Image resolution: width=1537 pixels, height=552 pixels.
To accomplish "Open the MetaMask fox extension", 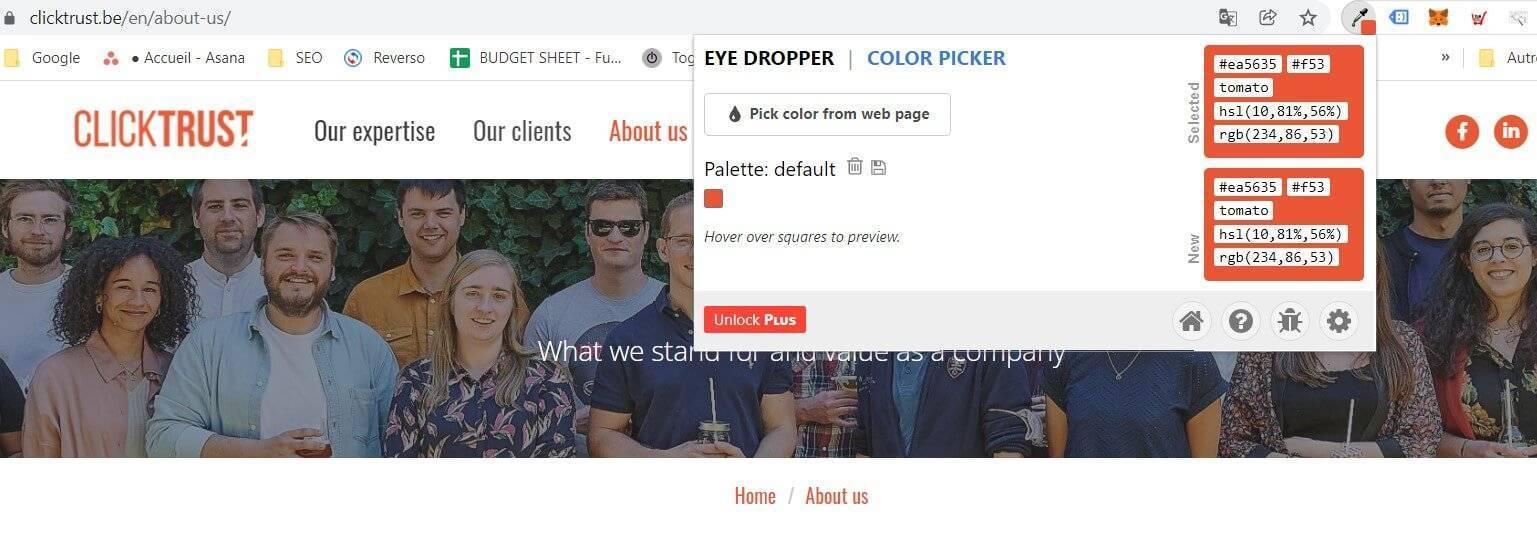I will pyautogui.click(x=1437, y=17).
